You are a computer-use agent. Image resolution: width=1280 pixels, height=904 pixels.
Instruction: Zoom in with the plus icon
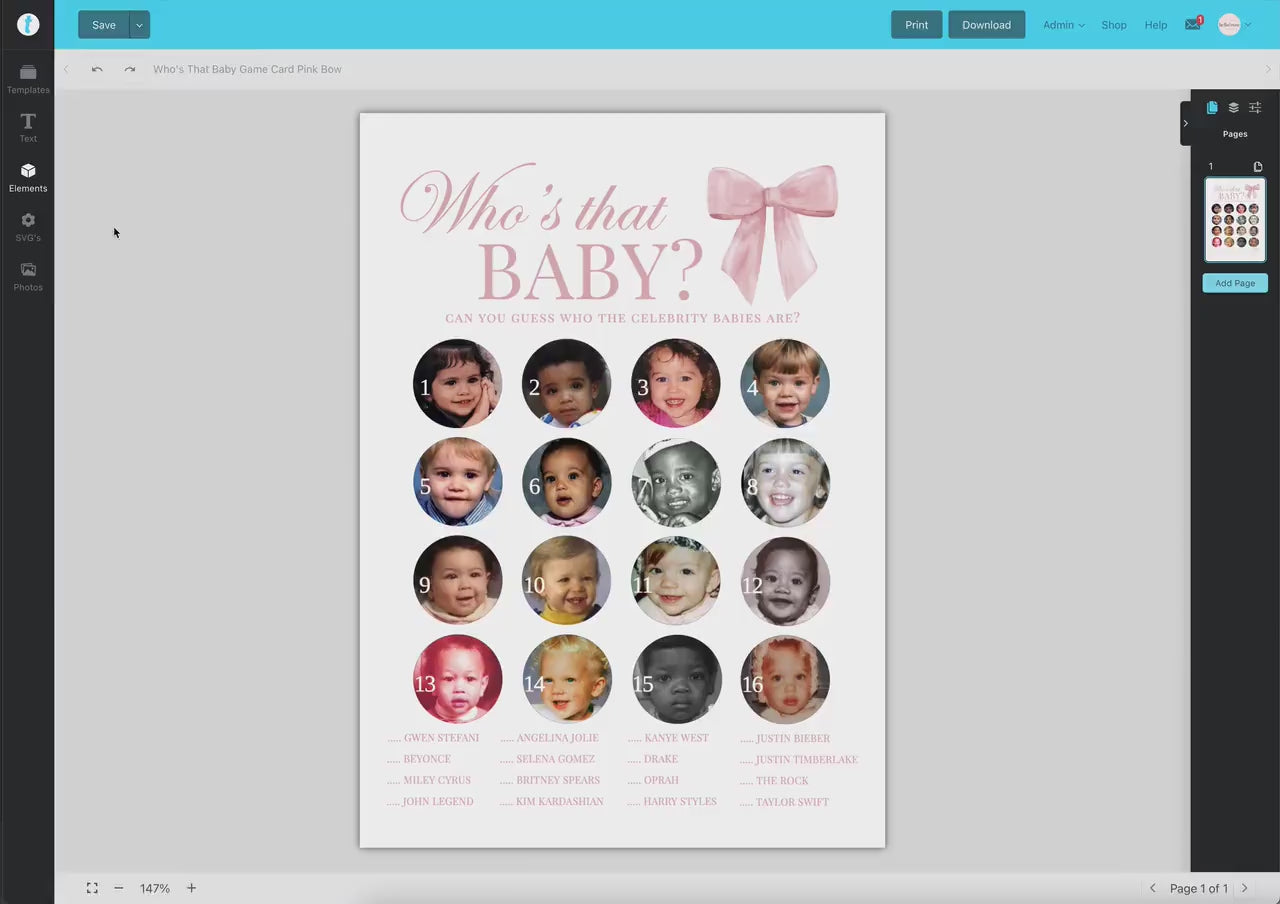[191, 888]
